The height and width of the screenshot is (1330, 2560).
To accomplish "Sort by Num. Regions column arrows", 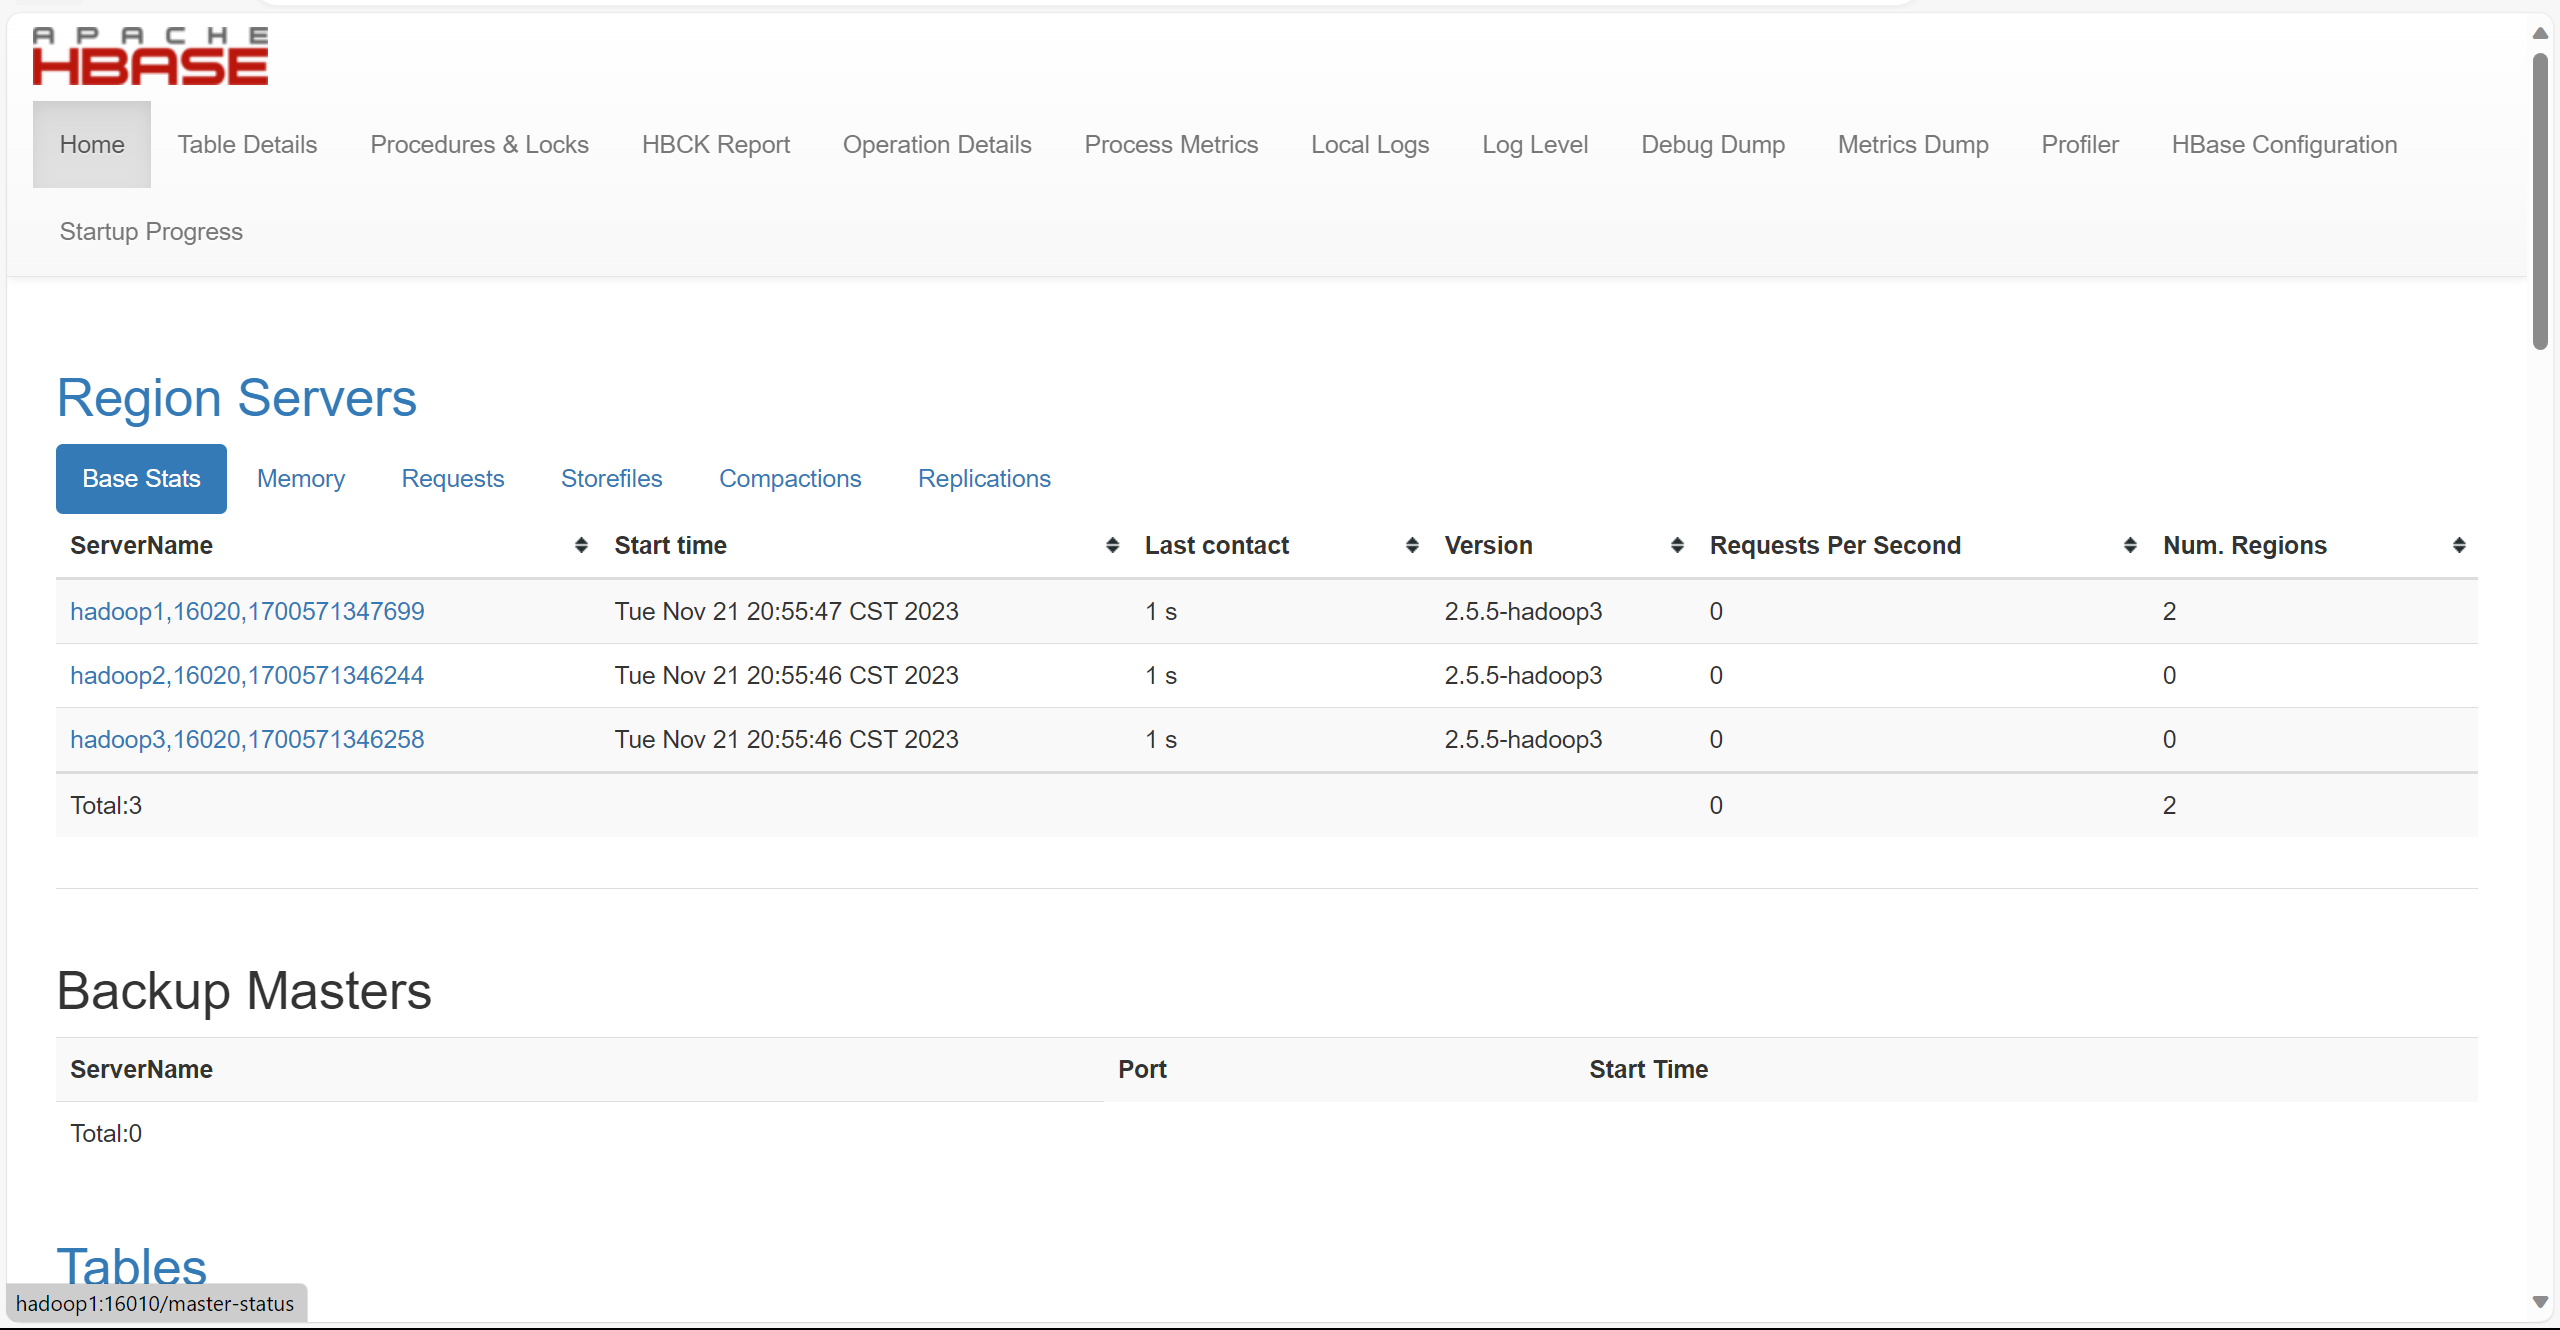I will click(2459, 545).
